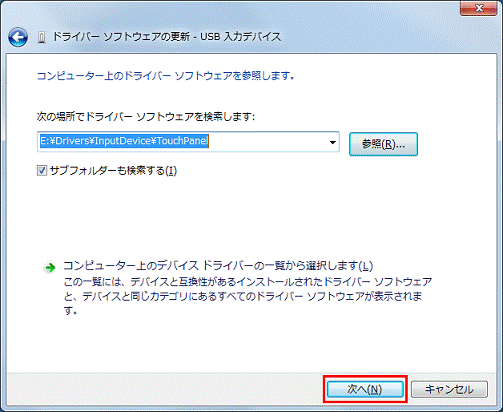Click the USB device icon in title
This screenshot has width=503, height=412.
[42, 37]
